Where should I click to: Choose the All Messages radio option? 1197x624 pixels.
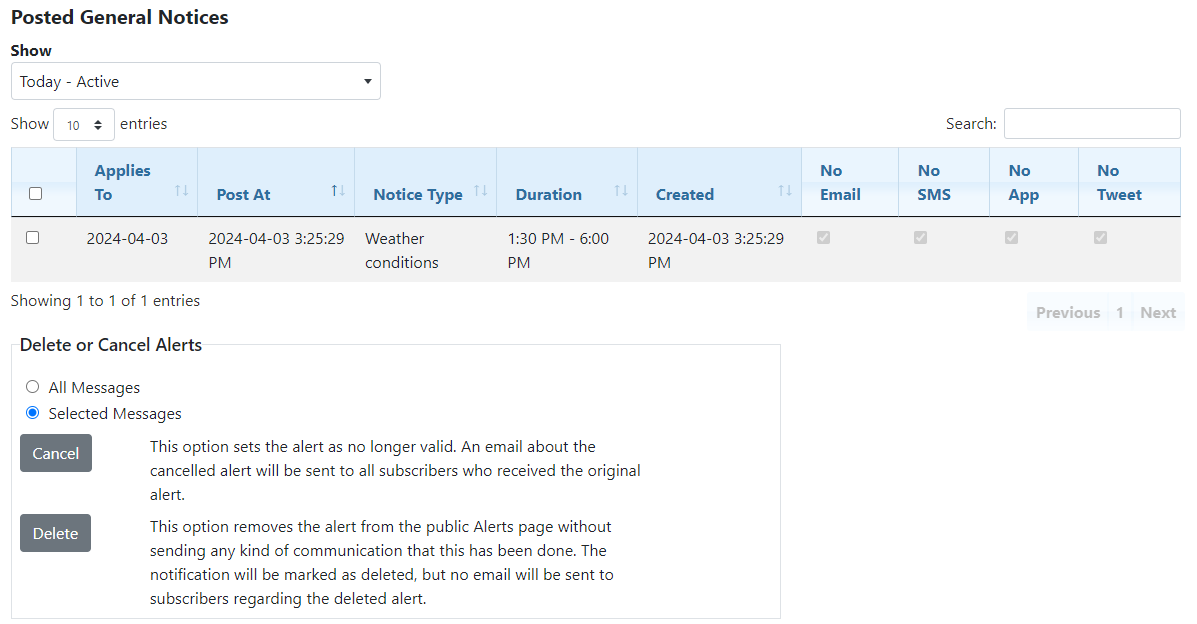[x=33, y=387]
